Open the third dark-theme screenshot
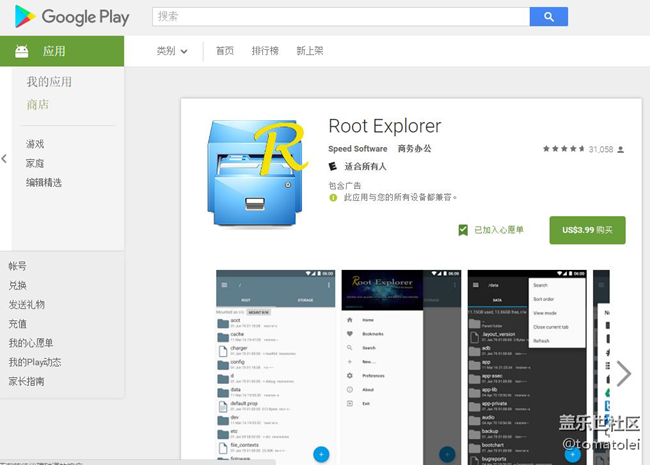Screen dimensions: 650x465 527,367
